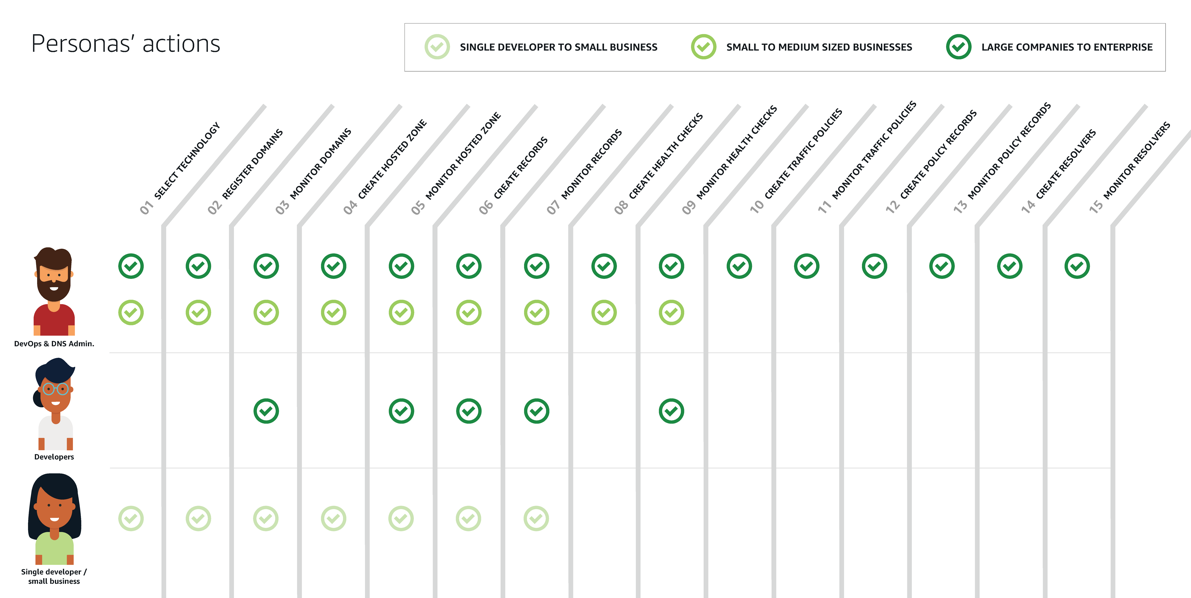Click dark green check under Monitor Resolvers
This screenshot has width=1191, height=598.
[x=1077, y=266]
